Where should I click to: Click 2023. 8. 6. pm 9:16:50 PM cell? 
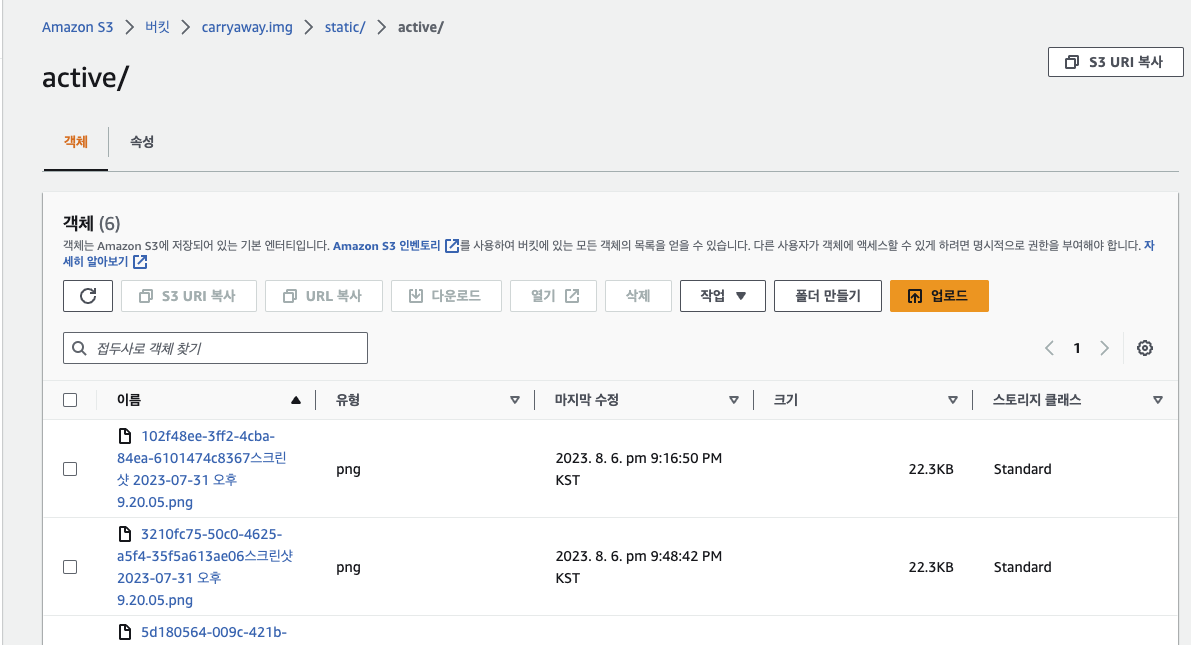click(x=639, y=469)
